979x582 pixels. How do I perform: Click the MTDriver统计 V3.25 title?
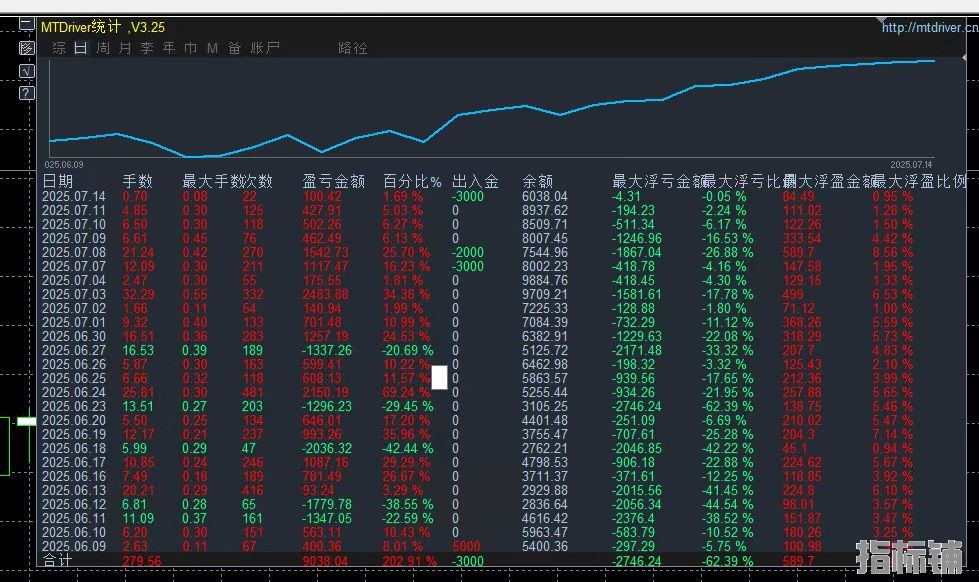coord(103,27)
